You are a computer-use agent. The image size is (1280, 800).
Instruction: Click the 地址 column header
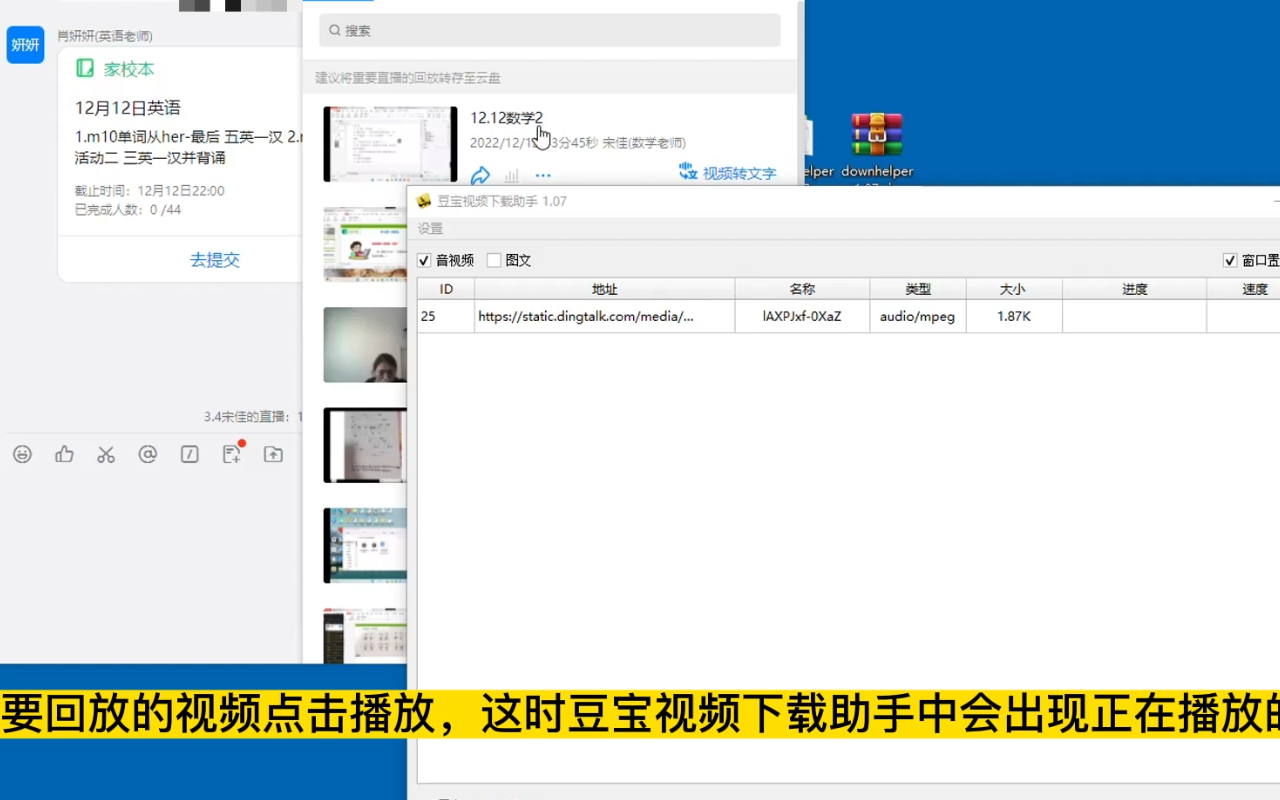tap(605, 289)
